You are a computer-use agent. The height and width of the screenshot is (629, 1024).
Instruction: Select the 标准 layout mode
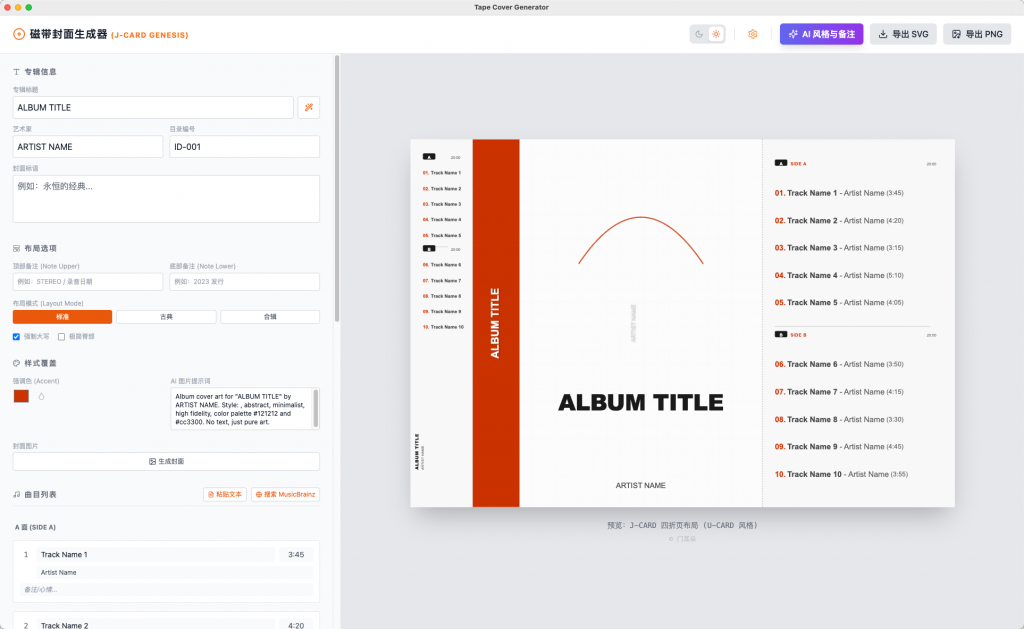click(62, 317)
